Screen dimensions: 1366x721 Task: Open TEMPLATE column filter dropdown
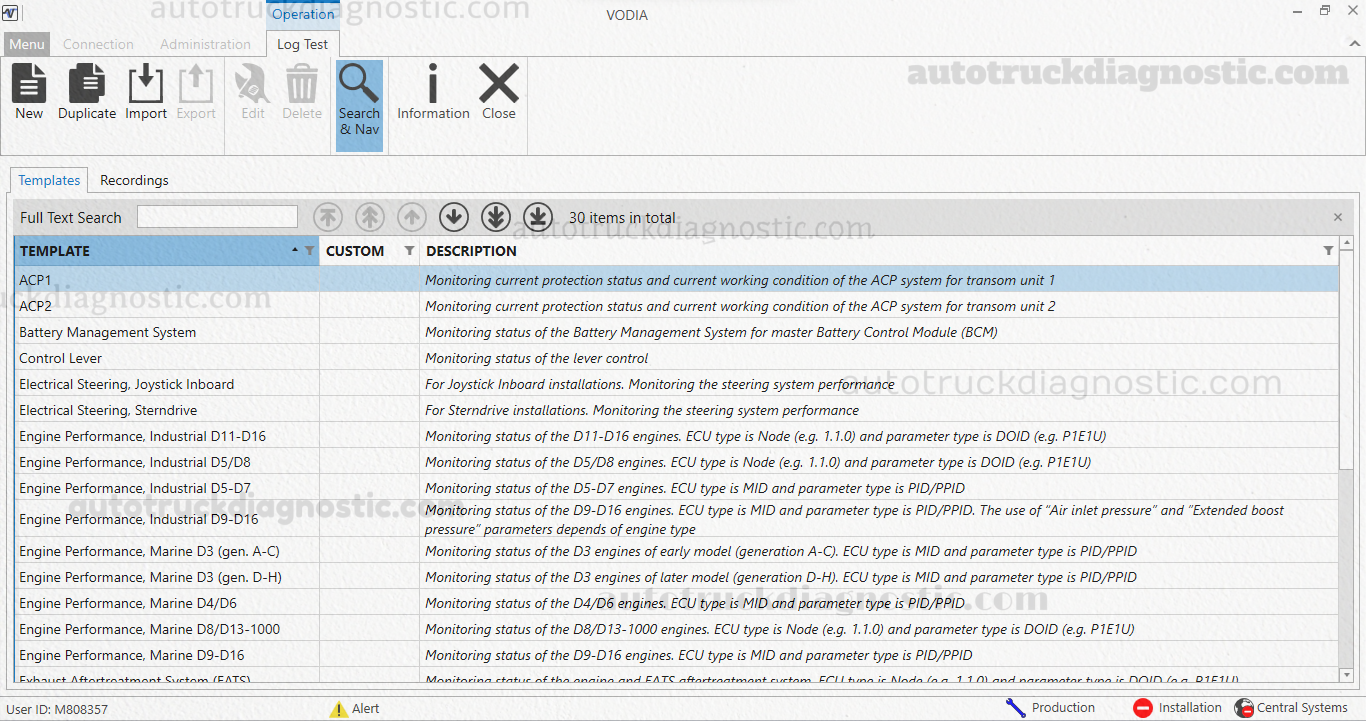point(309,251)
